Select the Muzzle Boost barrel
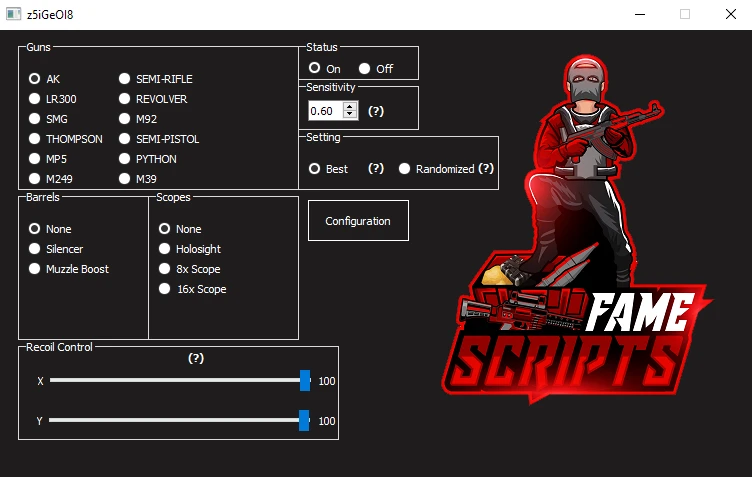Screen dimensions: 752x477 pyautogui.click(x=69, y=269)
